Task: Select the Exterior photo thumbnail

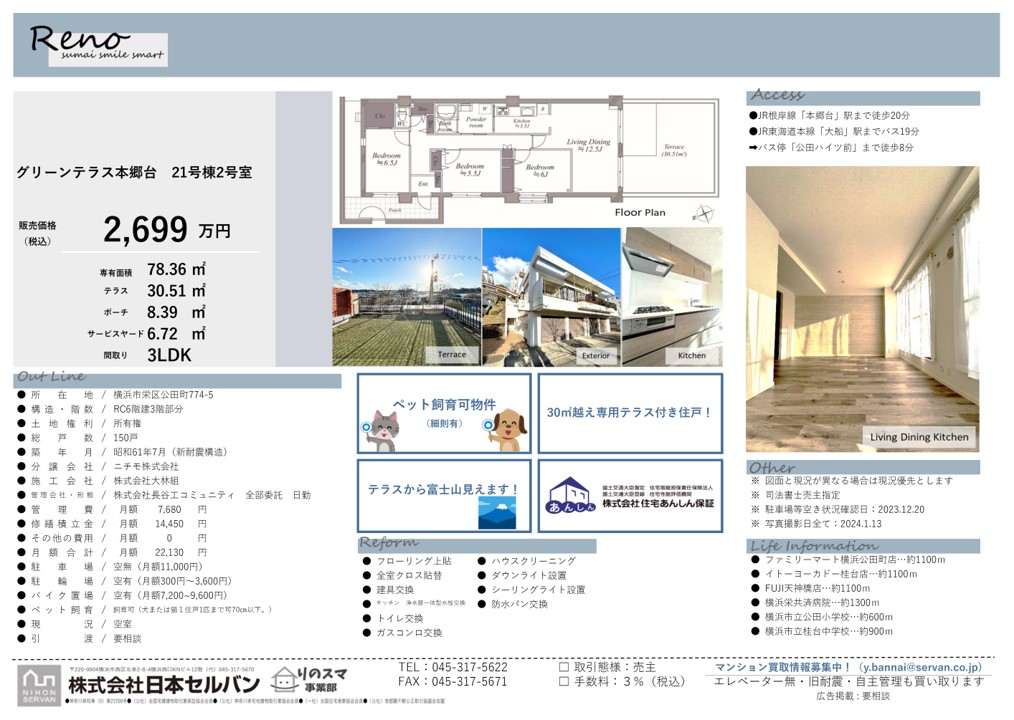Action: 550,297
